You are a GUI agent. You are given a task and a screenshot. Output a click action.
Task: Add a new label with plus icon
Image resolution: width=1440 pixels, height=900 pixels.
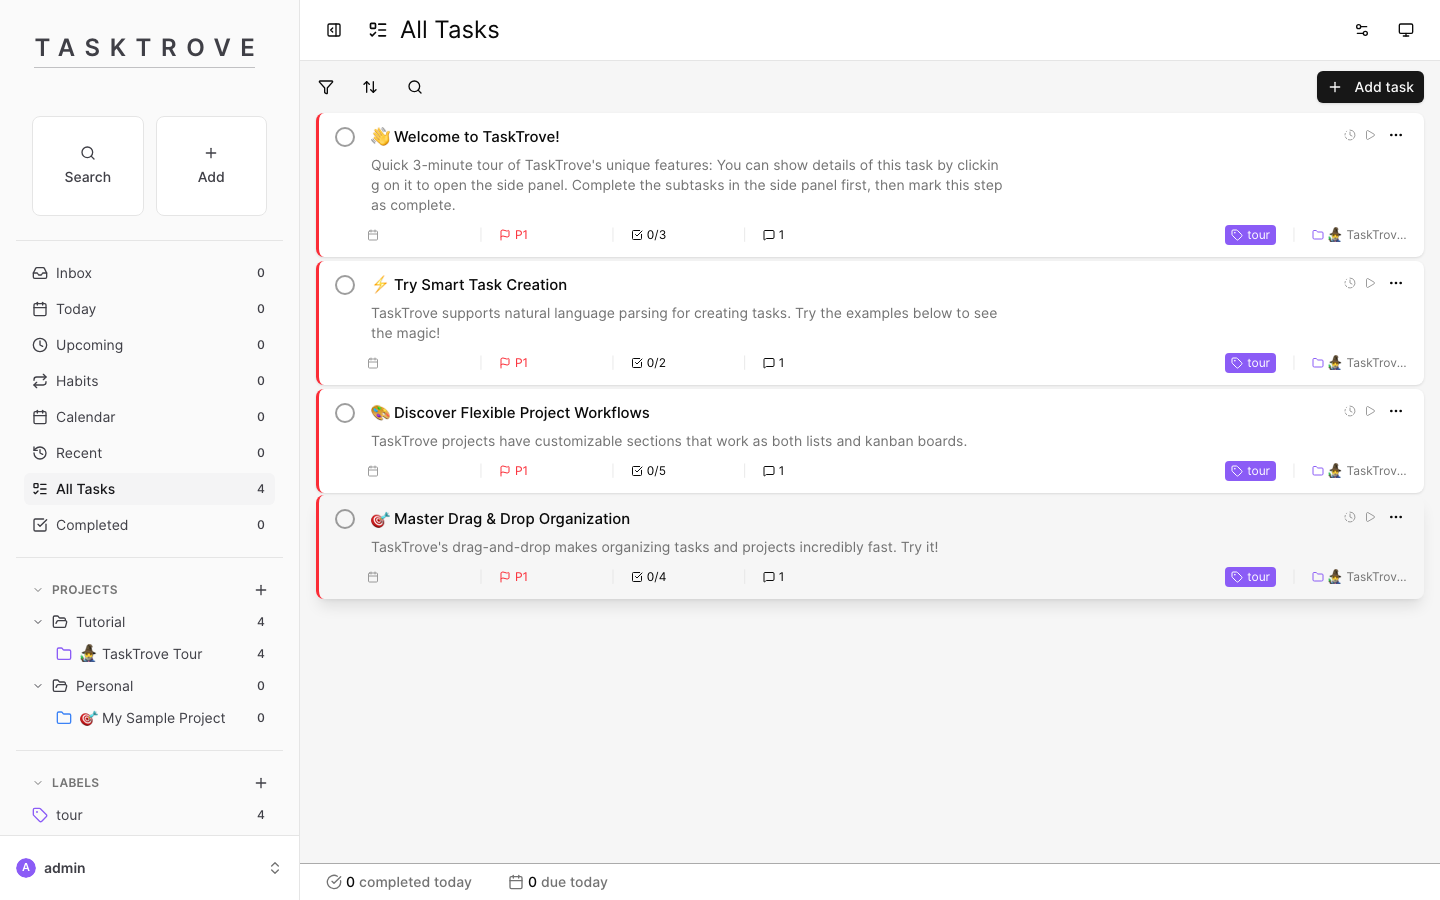(x=261, y=783)
